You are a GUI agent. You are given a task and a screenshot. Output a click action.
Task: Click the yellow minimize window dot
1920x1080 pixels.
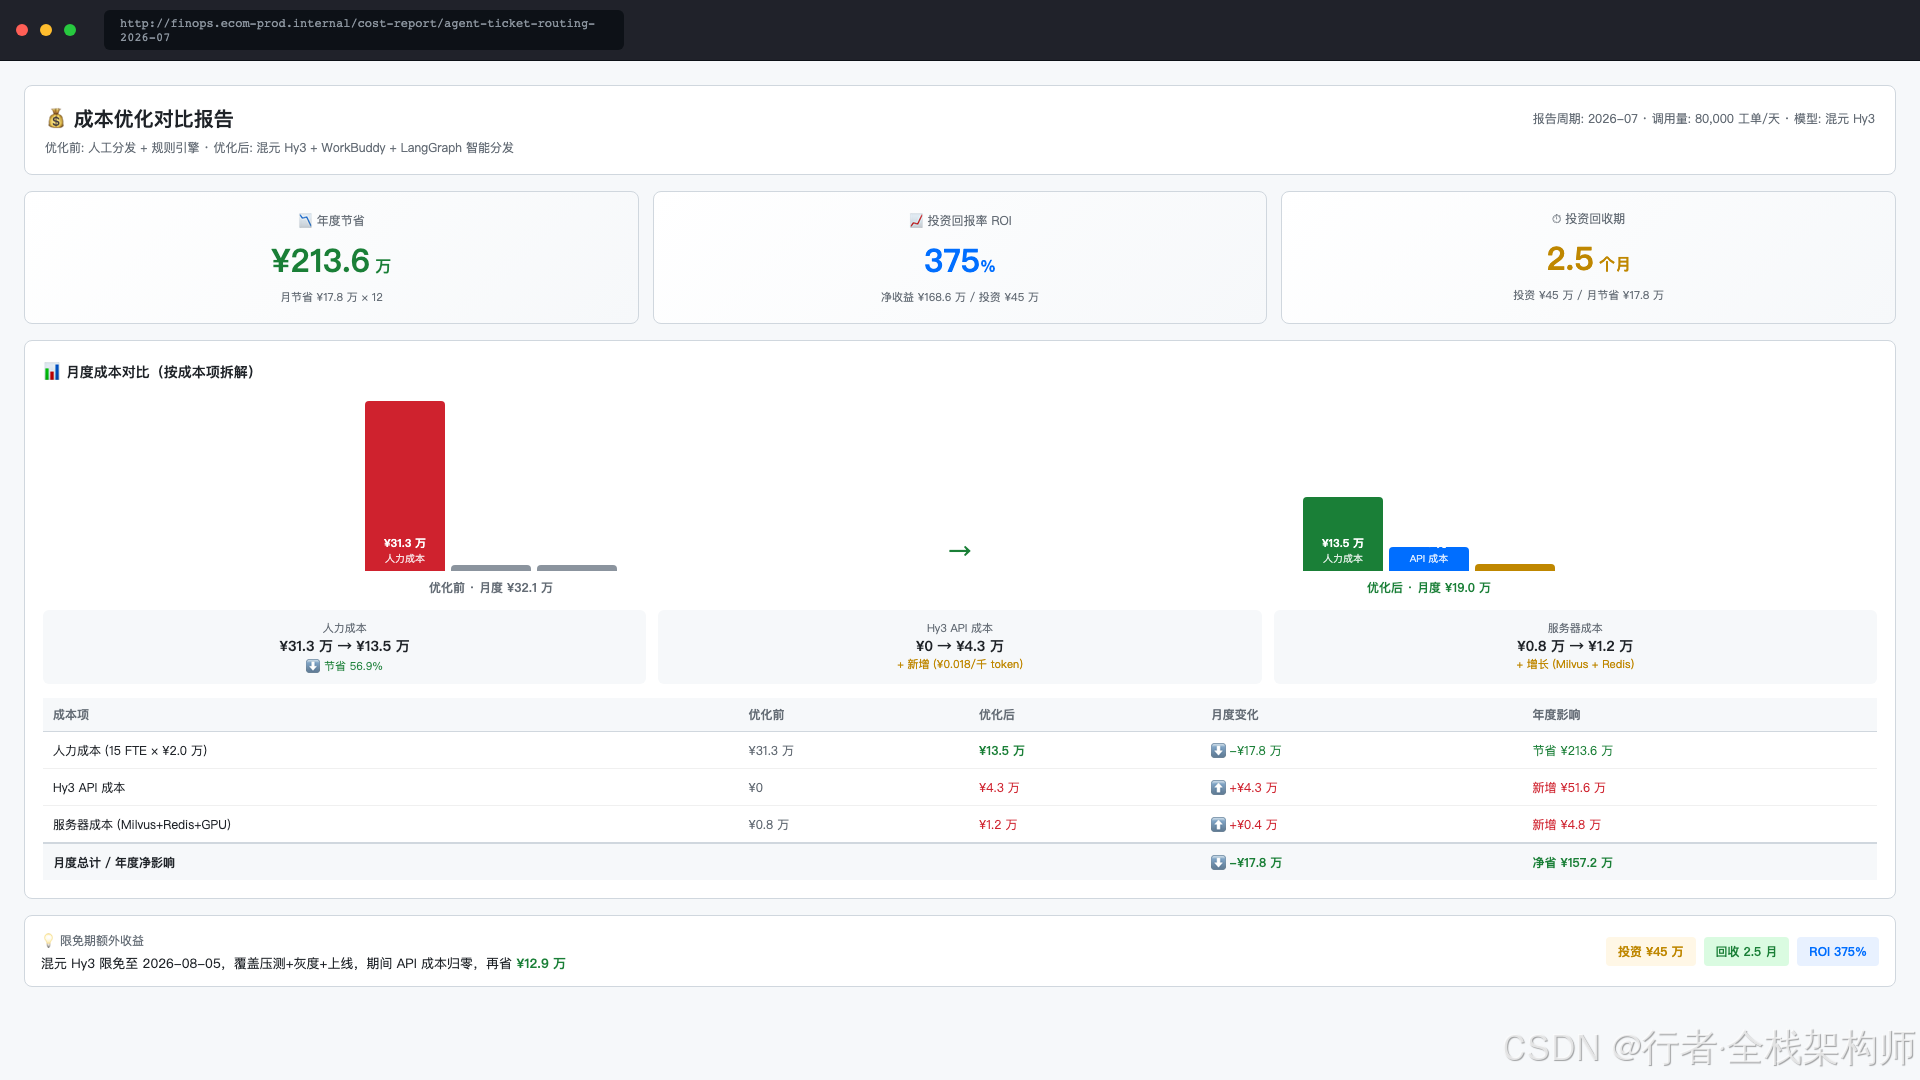coord(46,30)
